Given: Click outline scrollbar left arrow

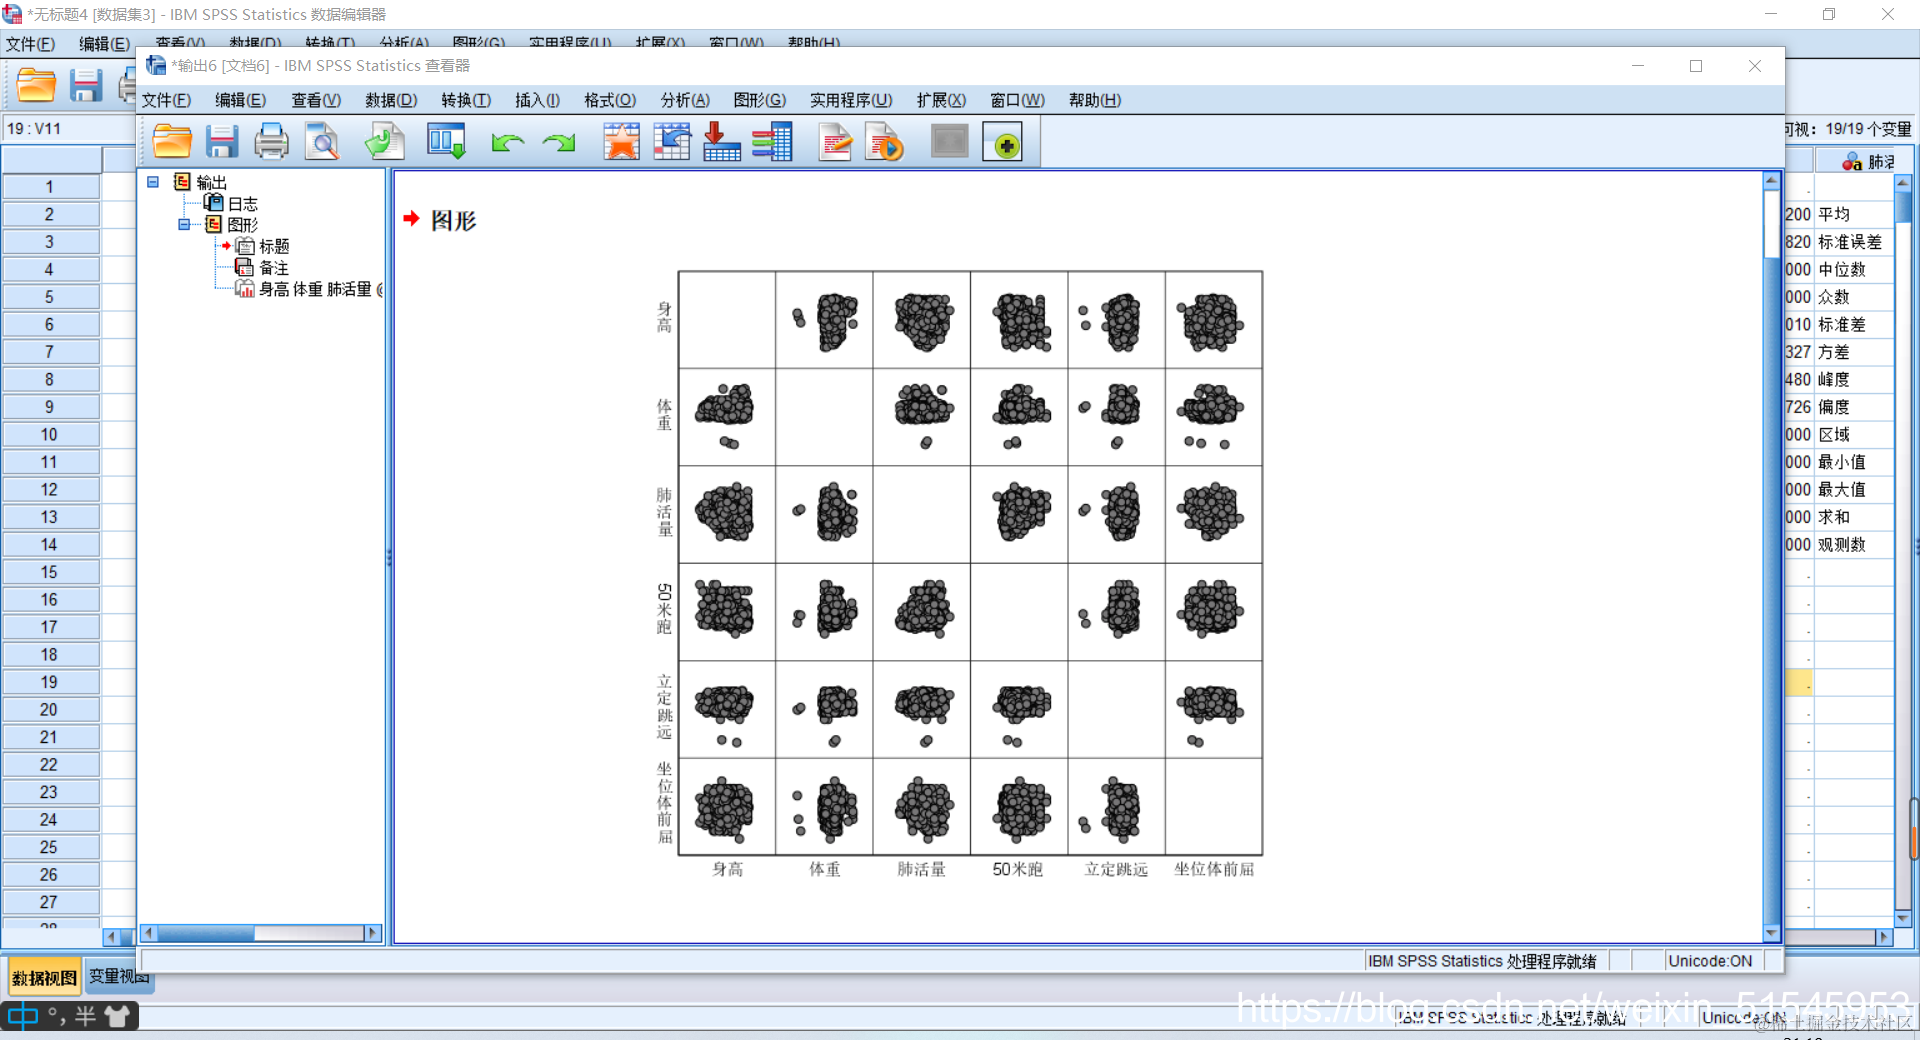Looking at the screenshot, I should [148, 933].
